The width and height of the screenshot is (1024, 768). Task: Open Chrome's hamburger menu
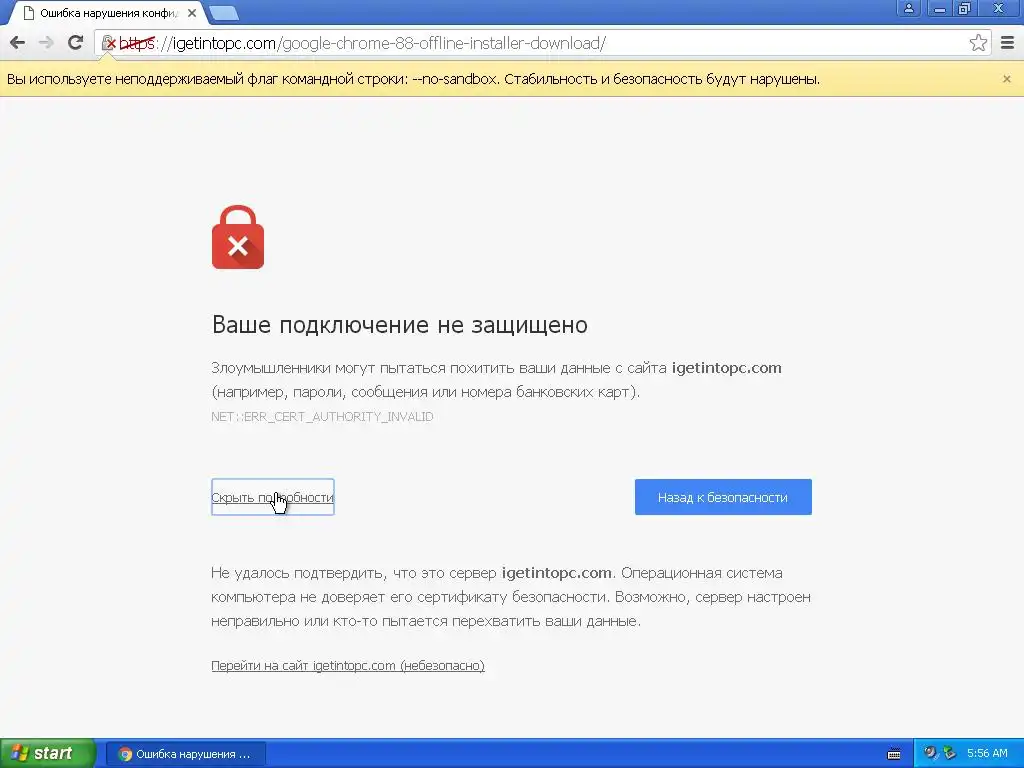[x=1008, y=43]
